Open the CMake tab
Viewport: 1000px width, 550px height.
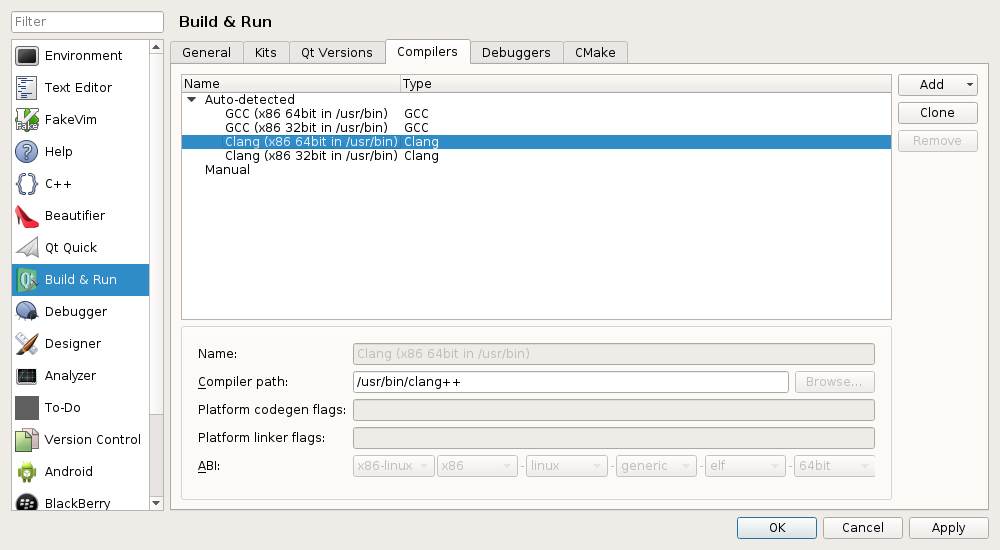coord(595,53)
